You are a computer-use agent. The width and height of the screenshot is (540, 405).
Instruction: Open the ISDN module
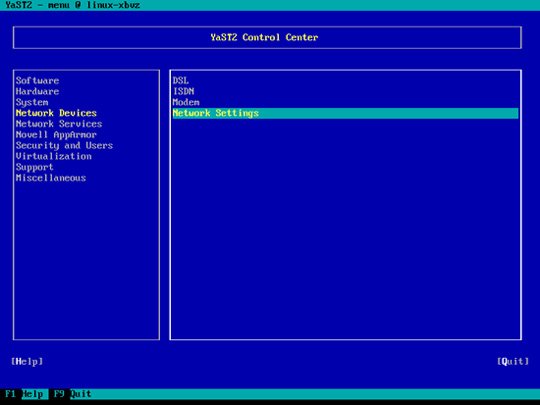[184, 91]
